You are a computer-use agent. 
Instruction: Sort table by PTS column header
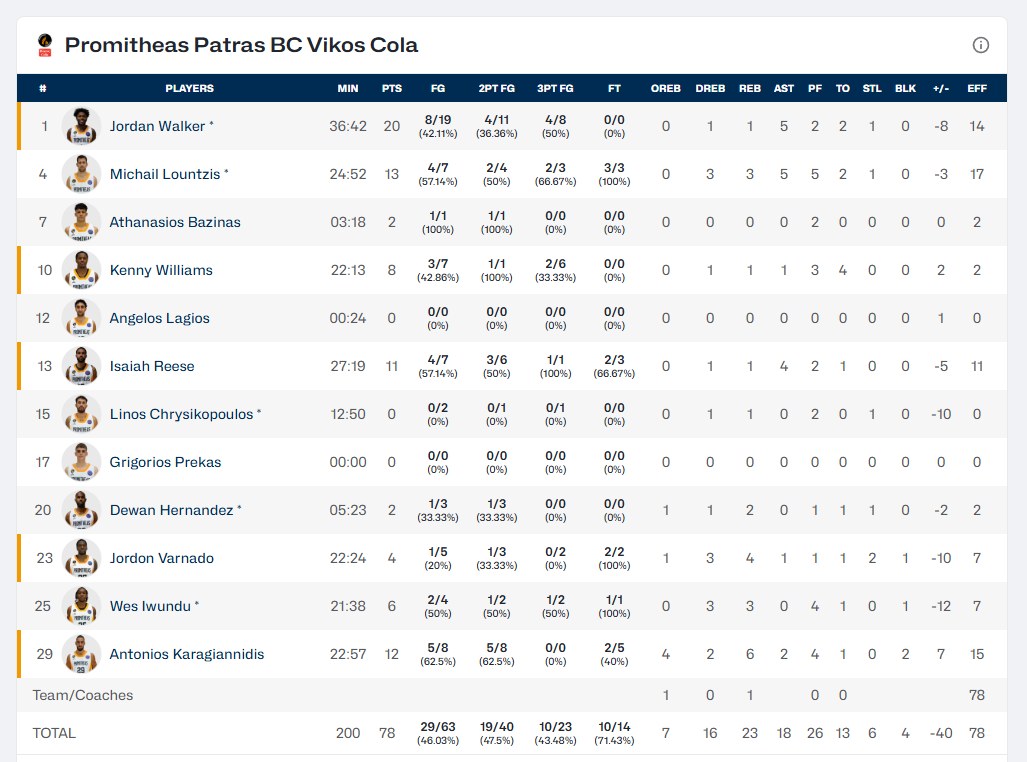[392, 88]
